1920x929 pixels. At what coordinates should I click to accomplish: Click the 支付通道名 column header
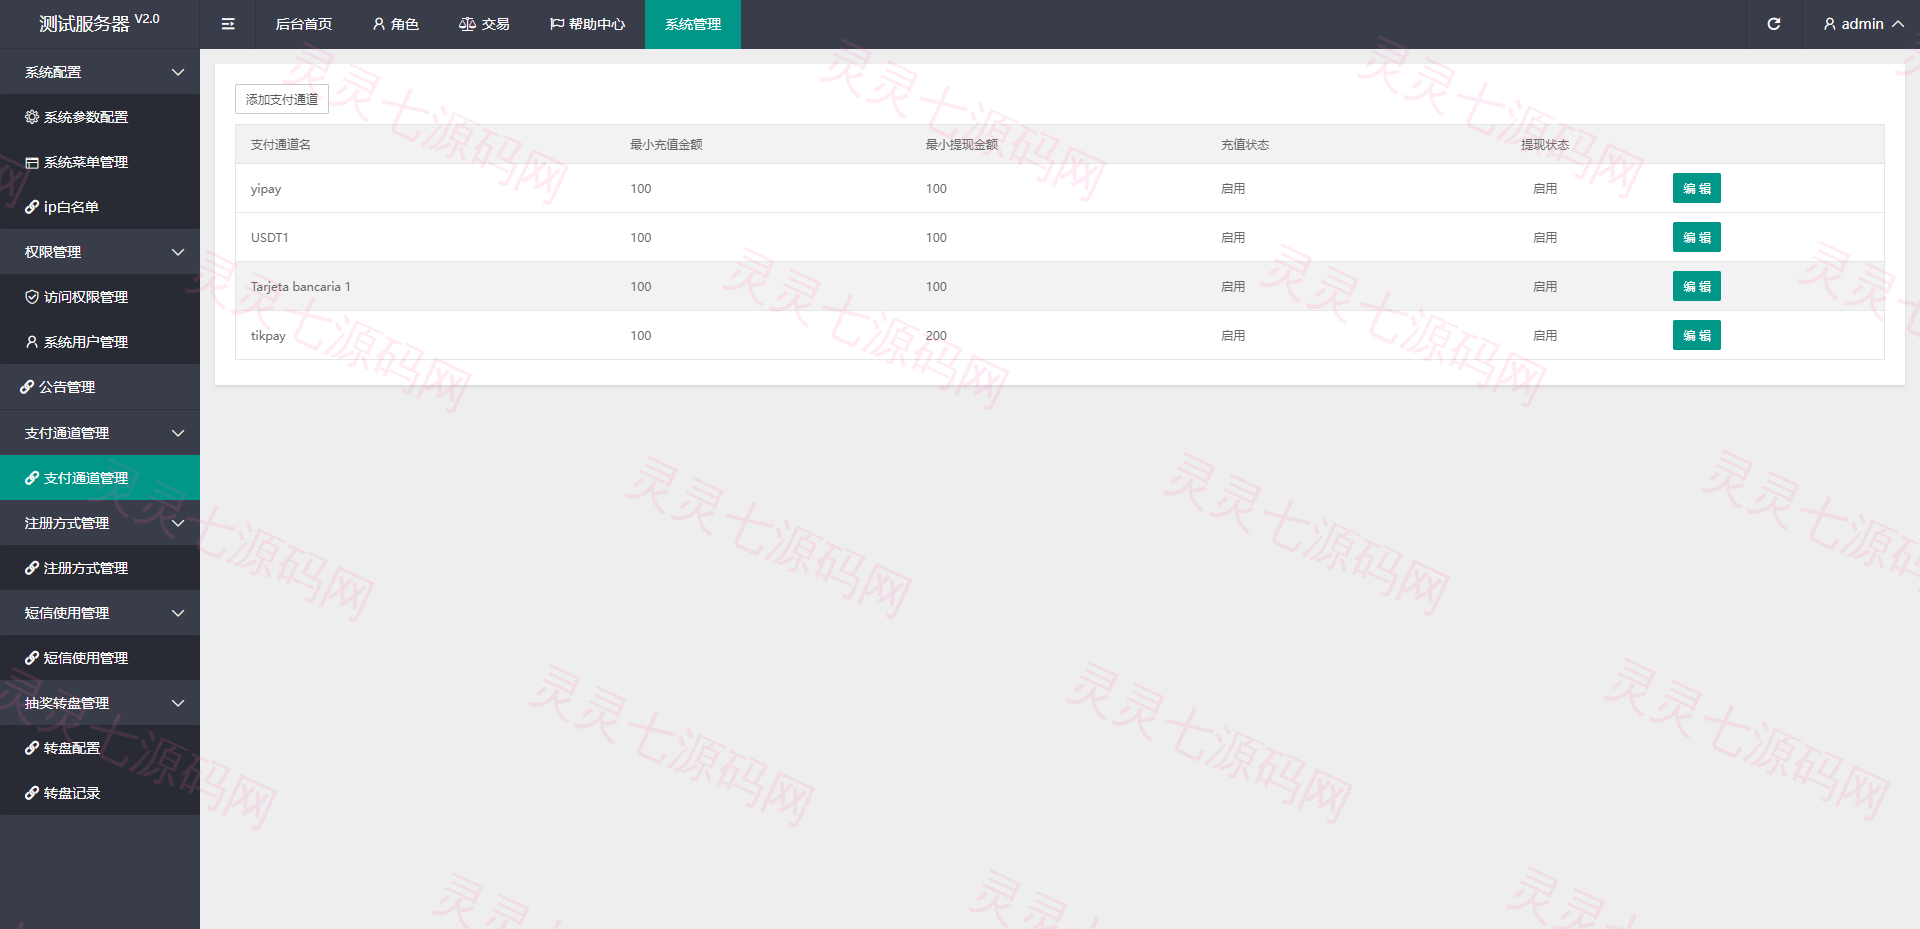pyautogui.click(x=281, y=145)
